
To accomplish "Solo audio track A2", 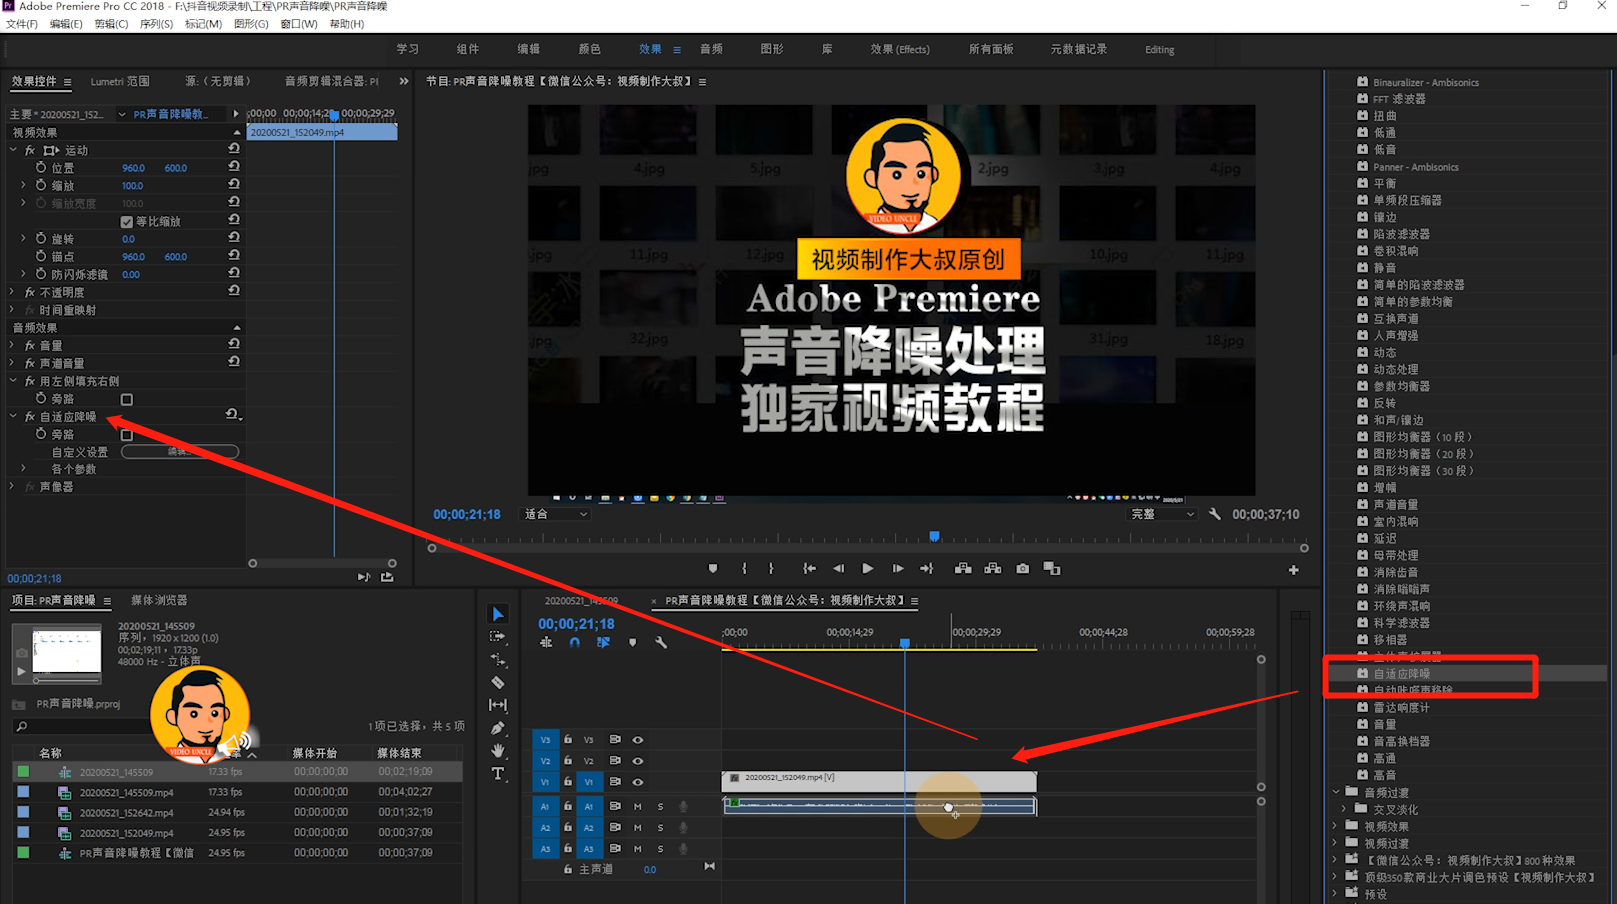I will tap(660, 828).
